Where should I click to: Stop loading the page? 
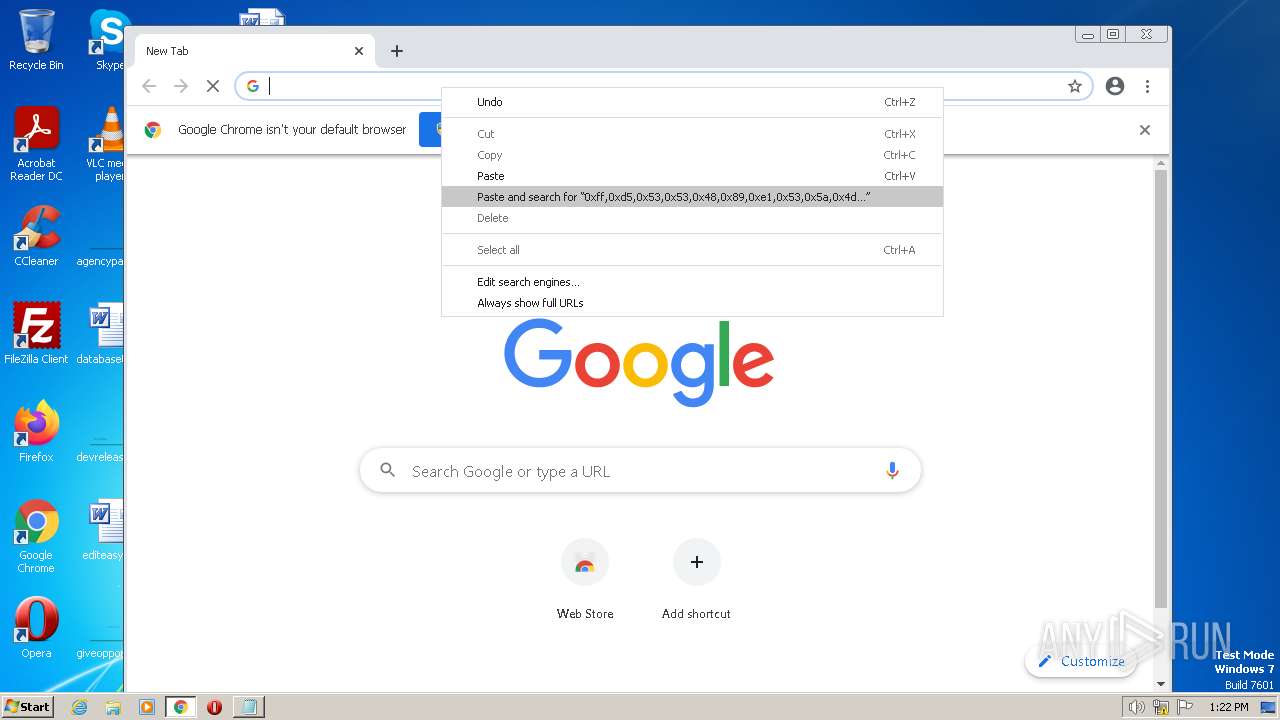212,86
